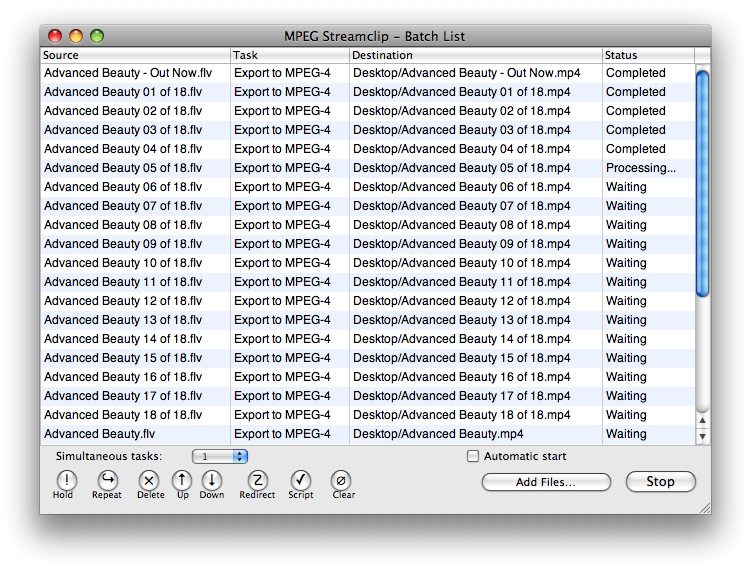Click the Processing... status cell
The image size is (751, 569).
(641, 168)
